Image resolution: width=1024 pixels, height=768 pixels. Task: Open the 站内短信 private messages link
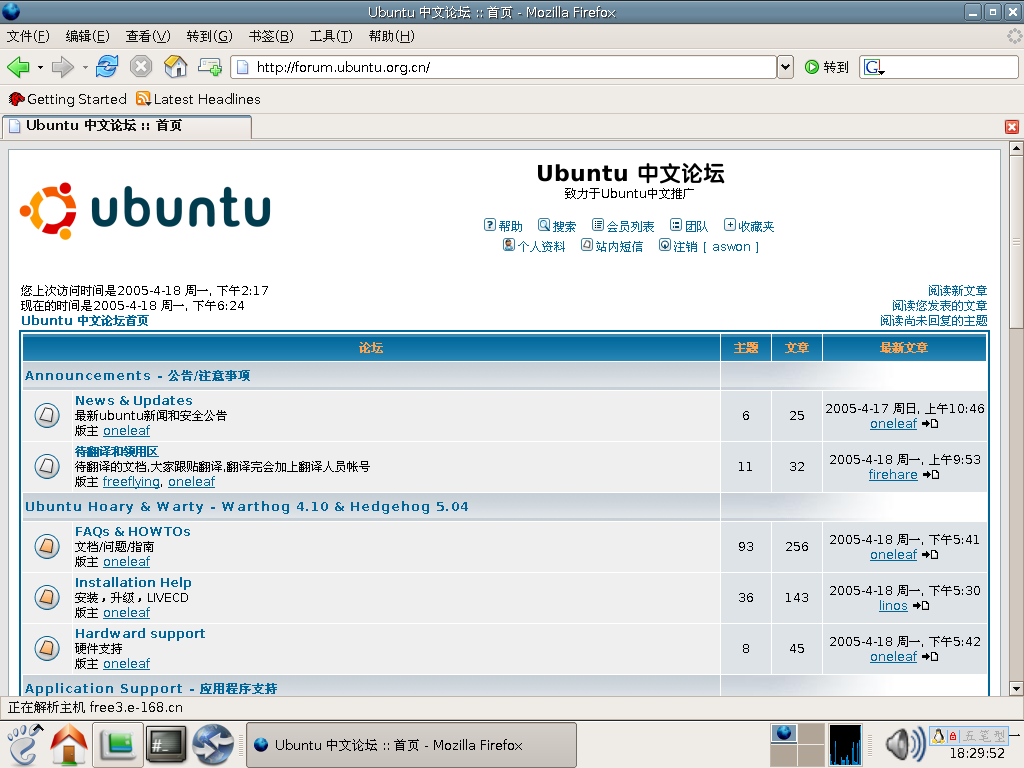click(x=612, y=246)
